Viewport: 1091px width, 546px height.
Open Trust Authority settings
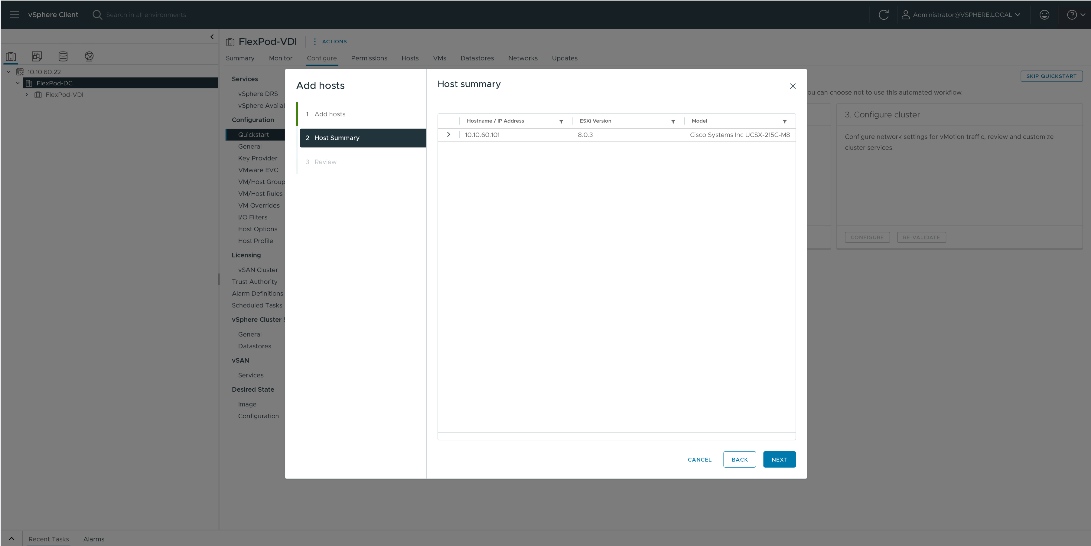tap(254, 282)
